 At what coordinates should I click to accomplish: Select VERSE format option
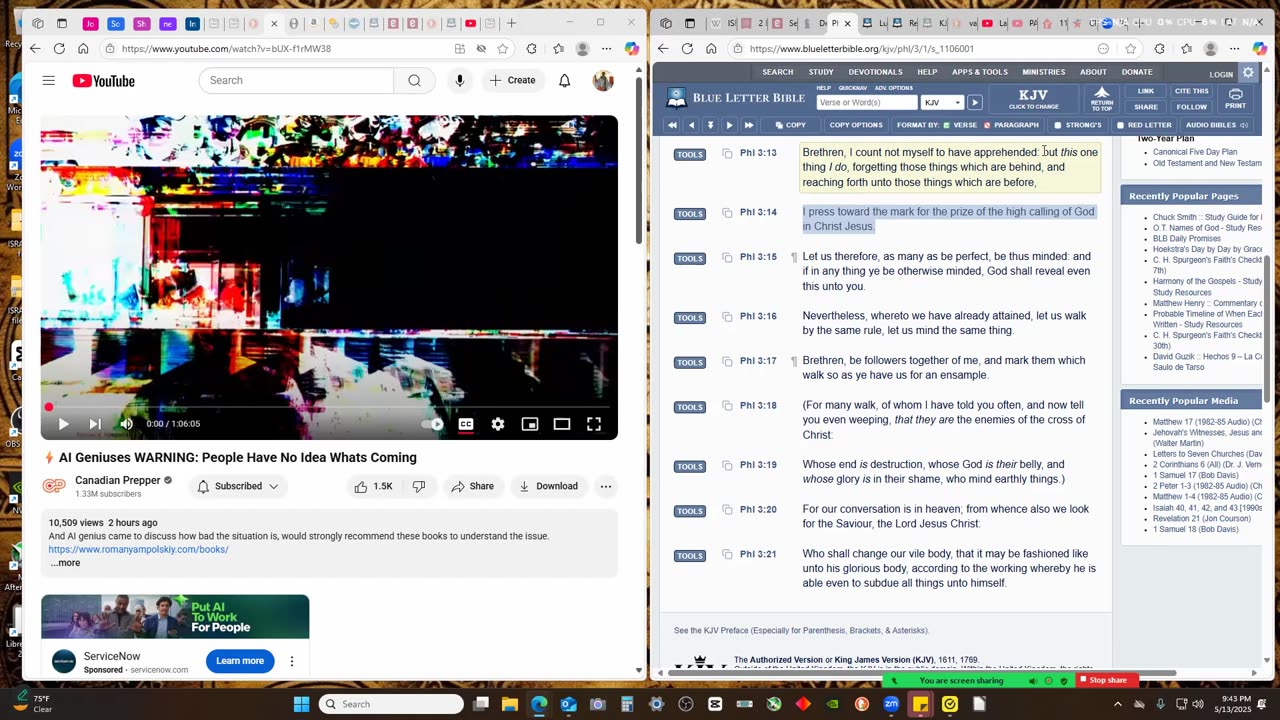960,125
